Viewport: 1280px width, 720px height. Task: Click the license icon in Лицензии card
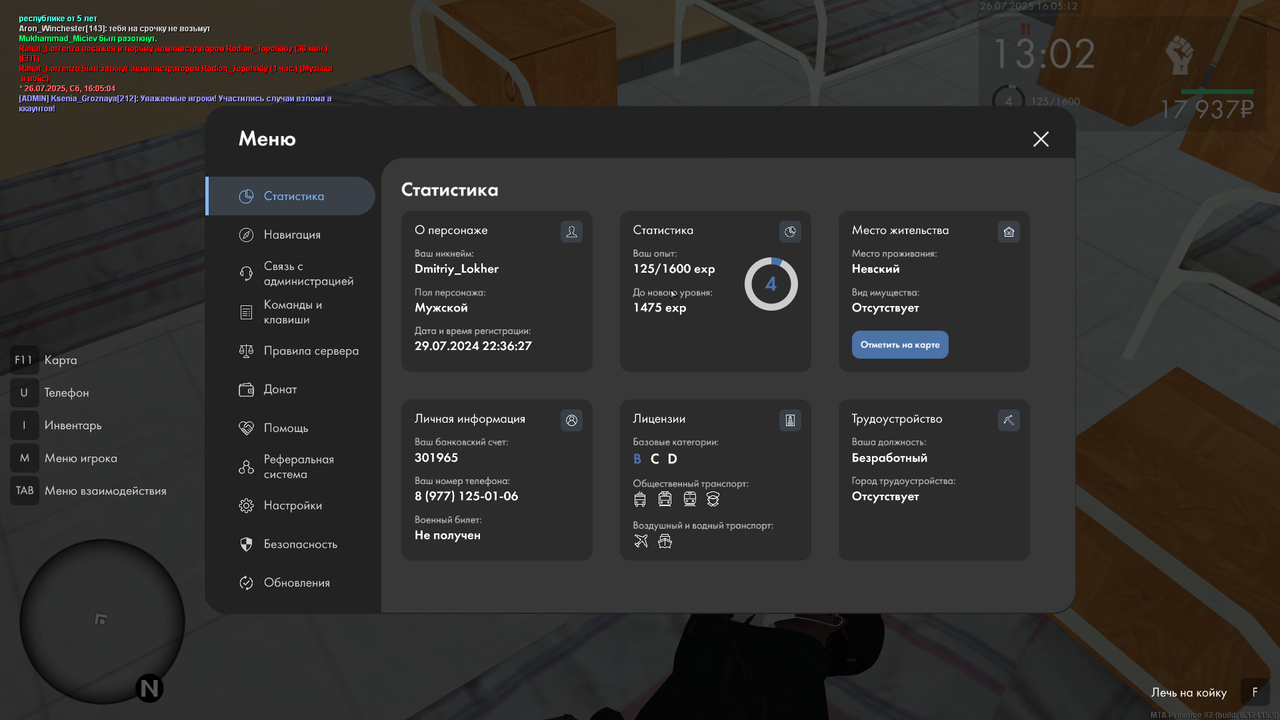pos(790,420)
